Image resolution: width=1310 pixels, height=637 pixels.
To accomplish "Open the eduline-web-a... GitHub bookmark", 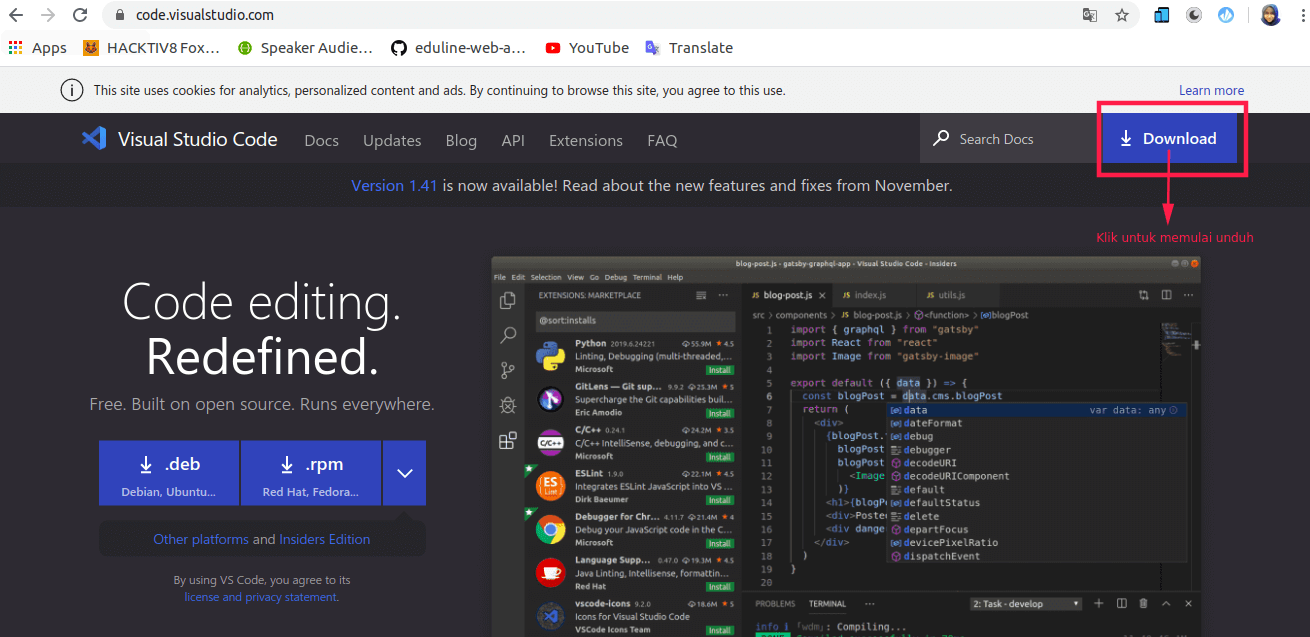I will coord(458,48).
